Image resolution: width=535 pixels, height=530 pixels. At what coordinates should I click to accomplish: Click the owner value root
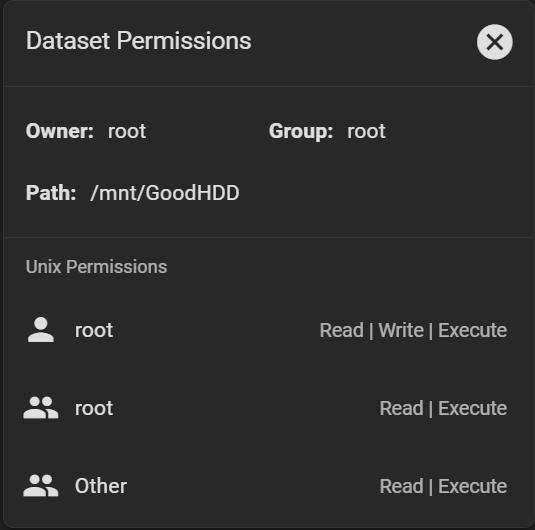(127, 131)
